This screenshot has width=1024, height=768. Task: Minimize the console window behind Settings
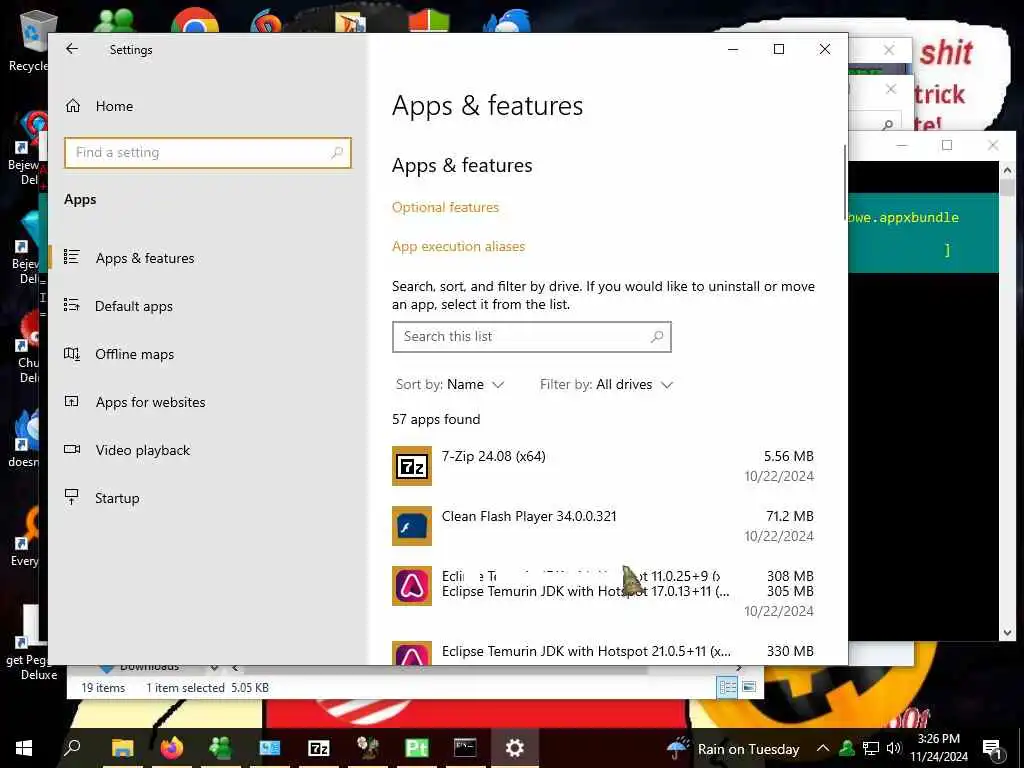902,145
